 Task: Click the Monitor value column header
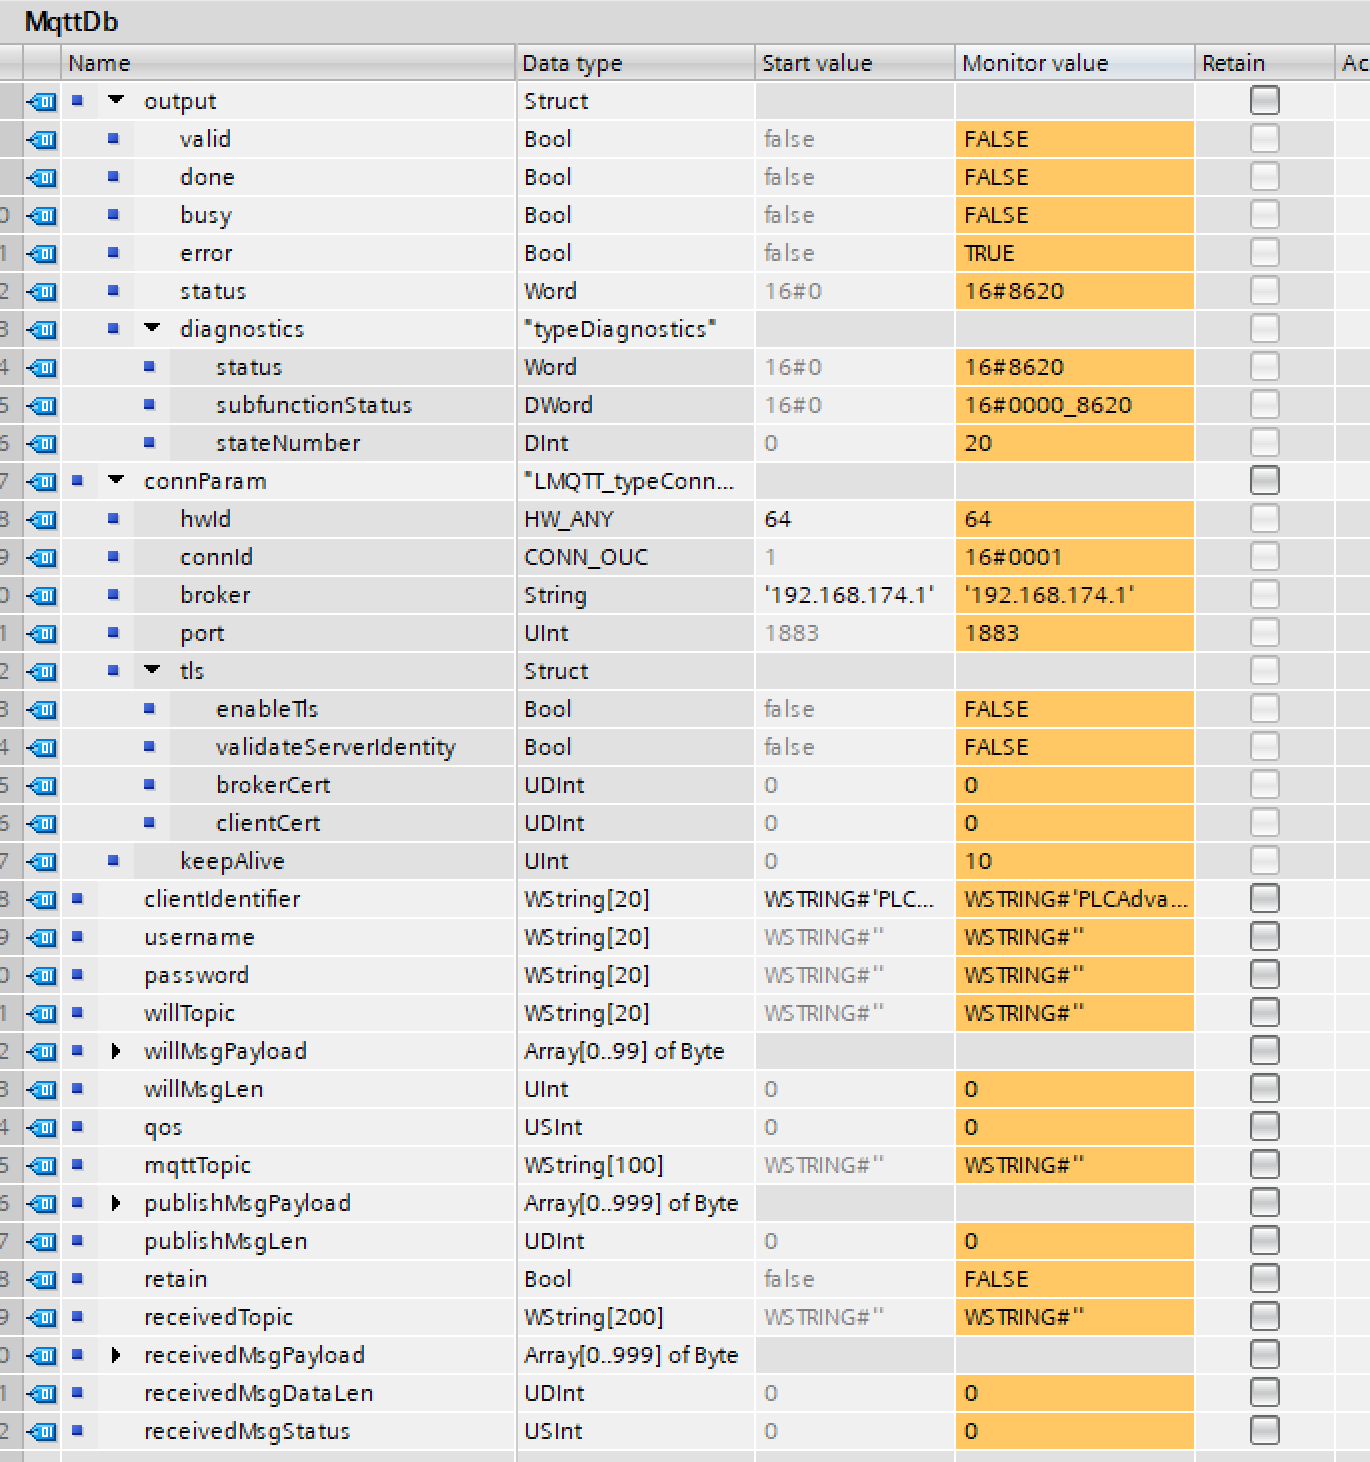pyautogui.click(x=1035, y=63)
